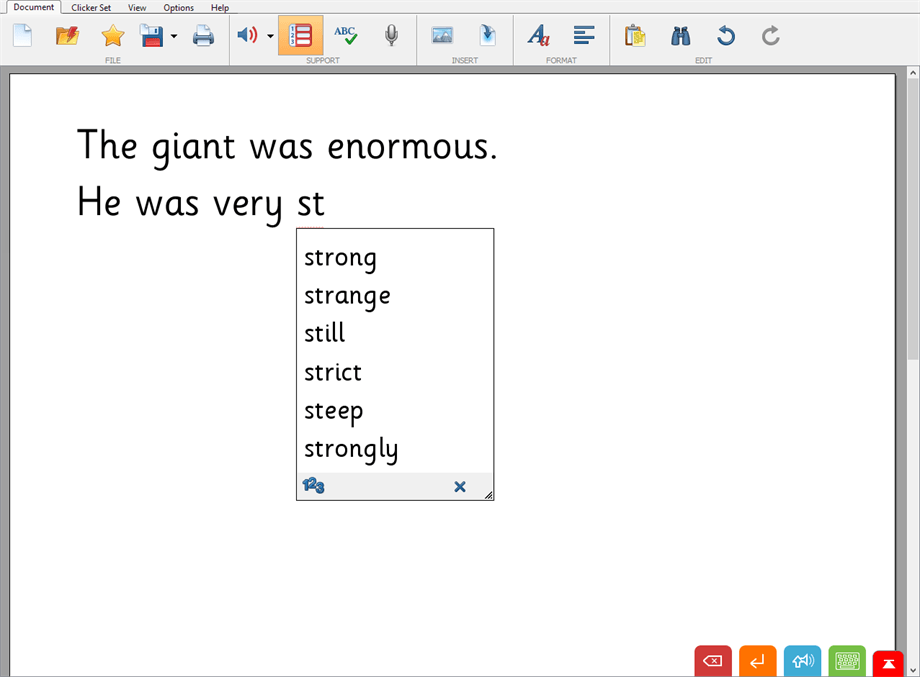920x677 pixels.
Task: Open an existing file
Action: pos(66,35)
